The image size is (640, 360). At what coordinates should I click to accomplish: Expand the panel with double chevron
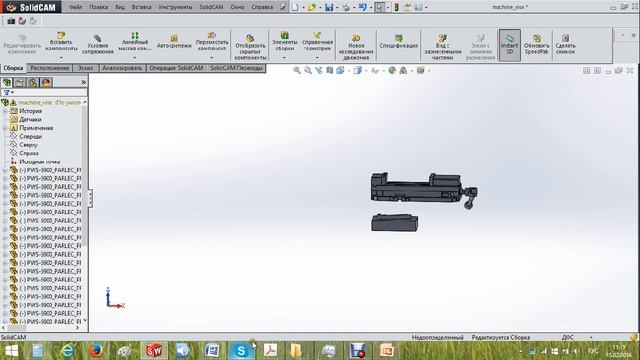83,82
